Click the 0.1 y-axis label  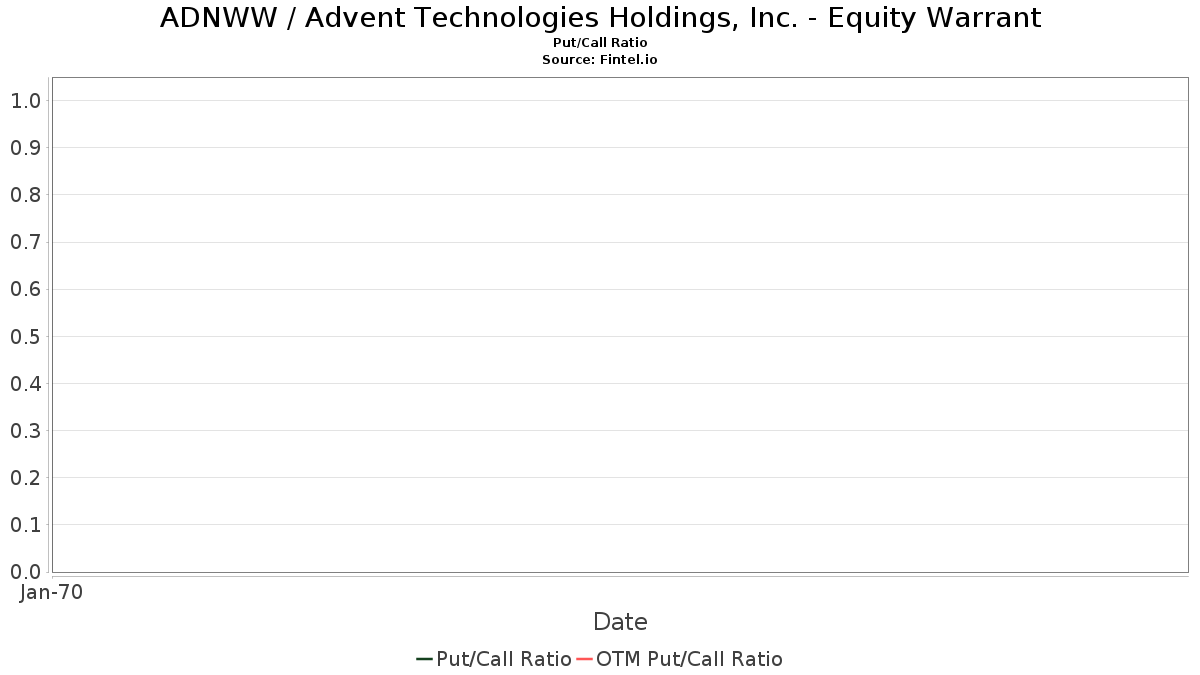(x=25, y=524)
